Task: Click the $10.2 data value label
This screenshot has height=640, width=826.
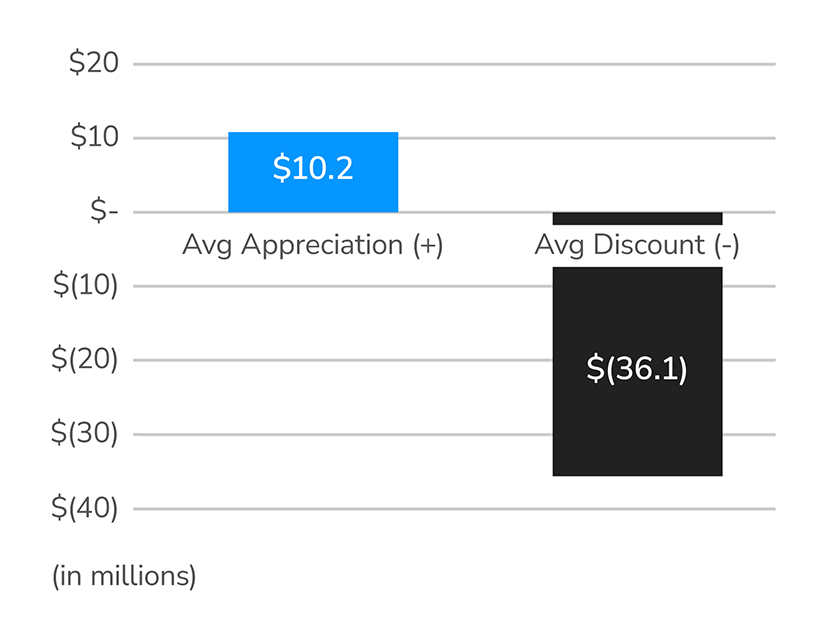Action: point(313,169)
